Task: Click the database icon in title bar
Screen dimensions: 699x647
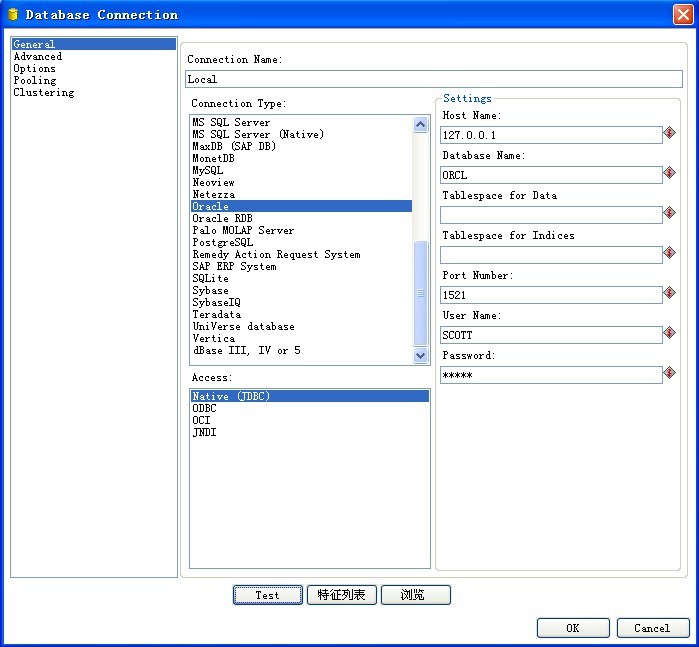Action: (x=13, y=15)
